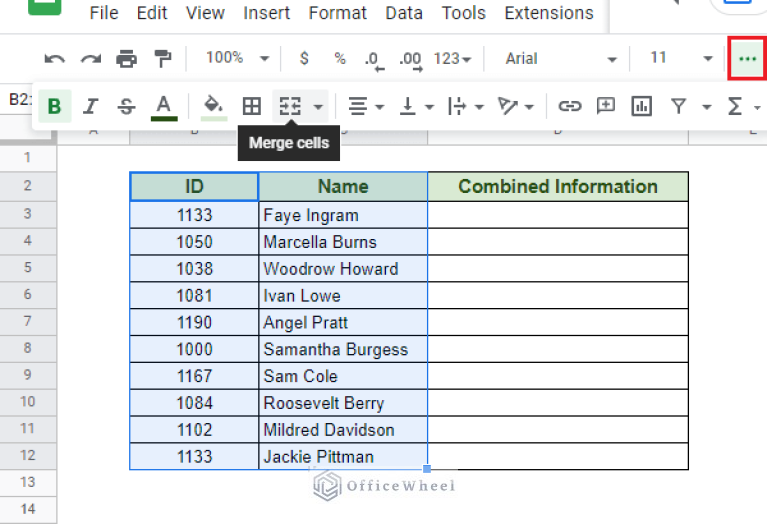
Task: Select row header 7
Action: (28, 321)
